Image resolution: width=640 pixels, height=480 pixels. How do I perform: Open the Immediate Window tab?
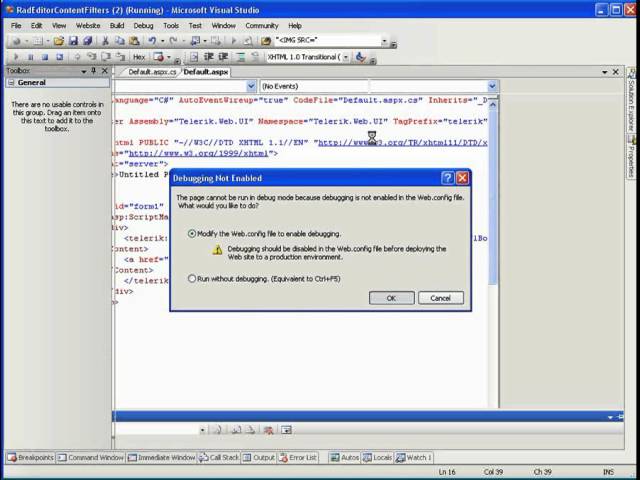coord(162,458)
